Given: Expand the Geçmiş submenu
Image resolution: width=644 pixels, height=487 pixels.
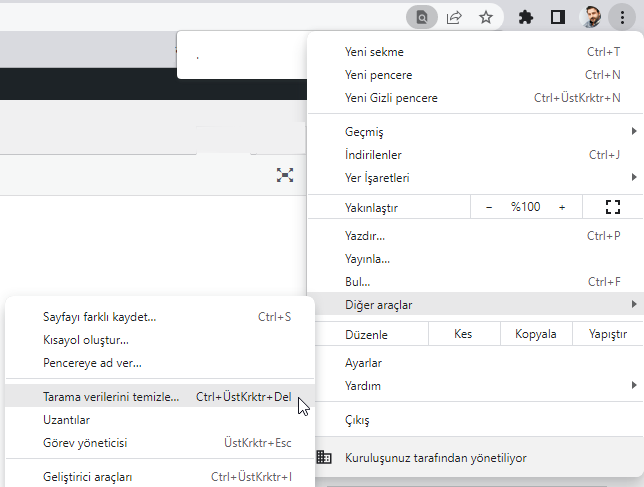Looking at the screenshot, I should tap(475, 132).
